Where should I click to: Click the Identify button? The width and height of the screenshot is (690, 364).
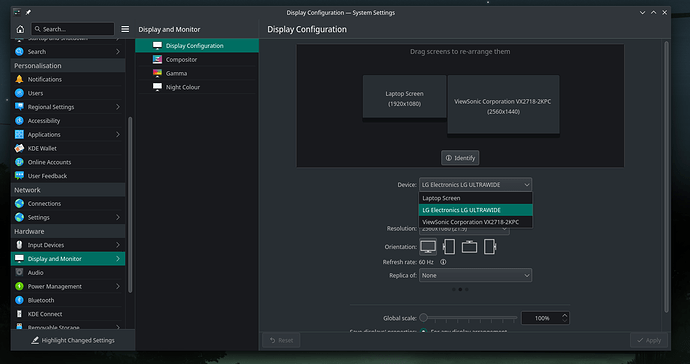(460, 158)
